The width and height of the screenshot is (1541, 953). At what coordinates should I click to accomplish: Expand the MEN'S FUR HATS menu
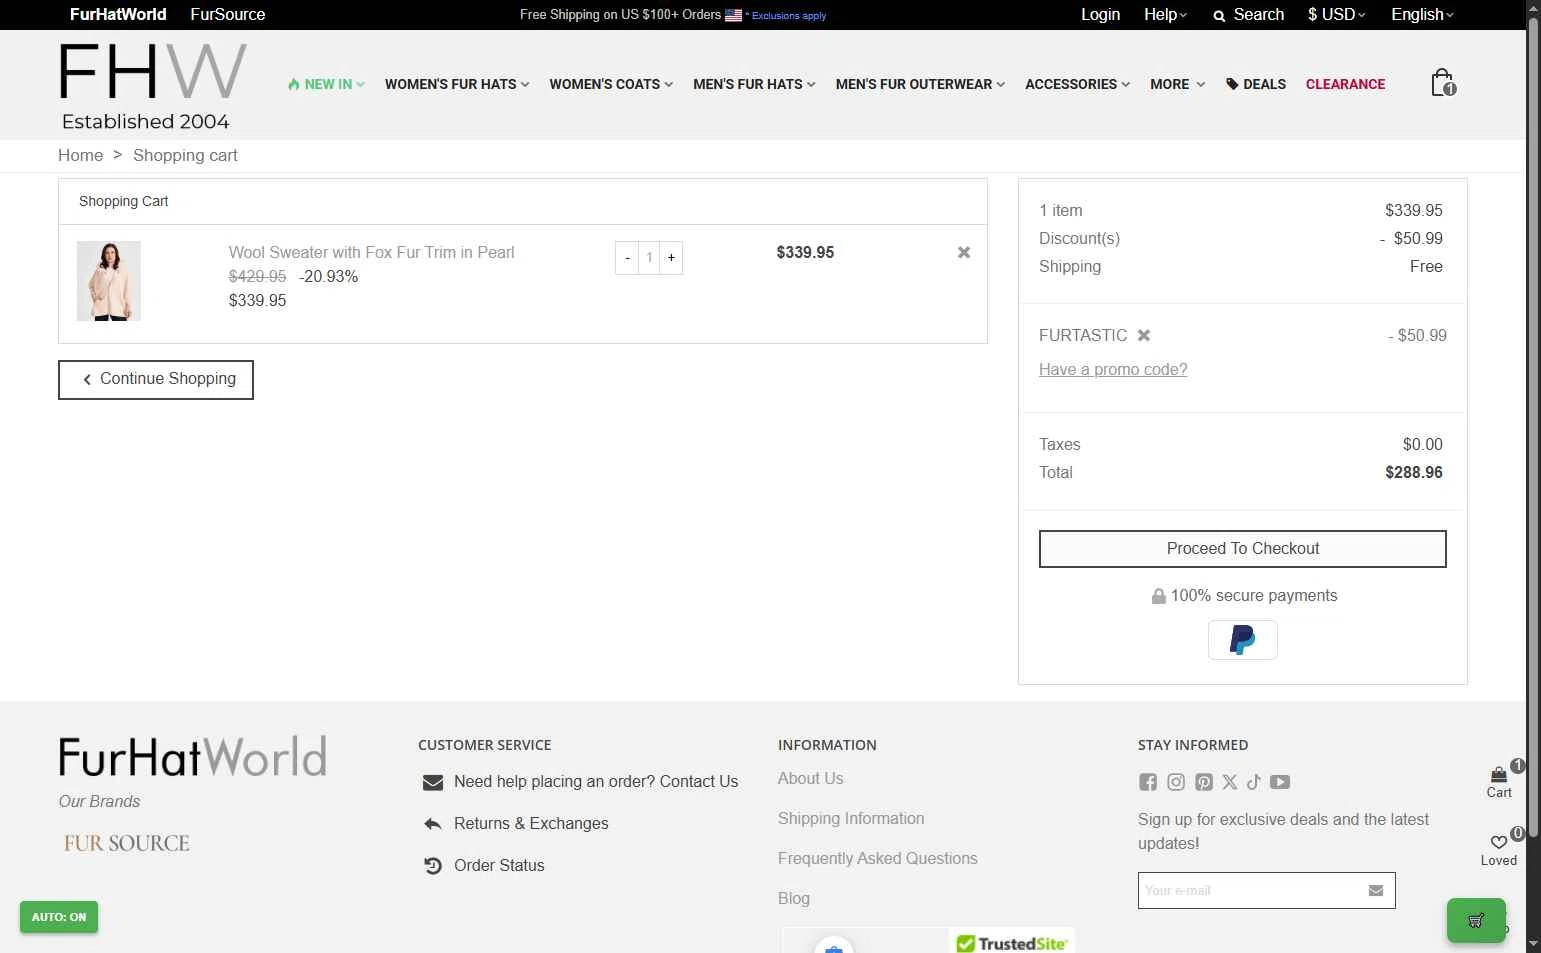pos(754,84)
